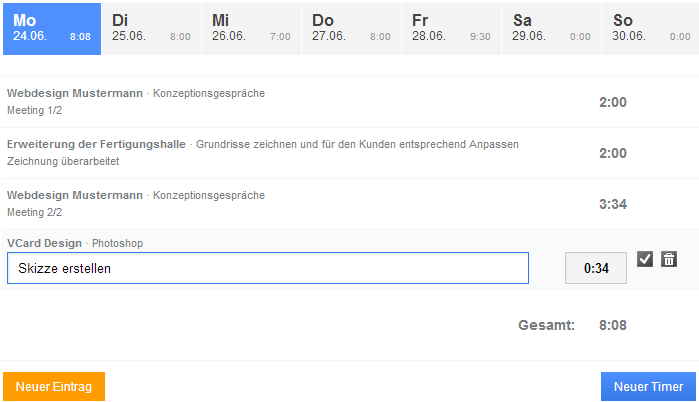Focus the Skizze erstellen description field
The height and width of the screenshot is (402, 699).
coord(268,268)
